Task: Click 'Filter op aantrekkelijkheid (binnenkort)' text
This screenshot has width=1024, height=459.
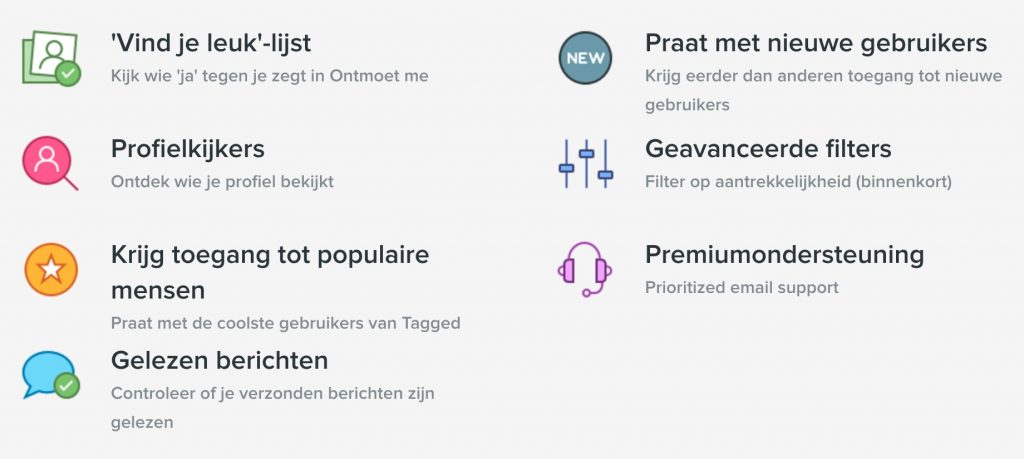Action: (x=798, y=181)
